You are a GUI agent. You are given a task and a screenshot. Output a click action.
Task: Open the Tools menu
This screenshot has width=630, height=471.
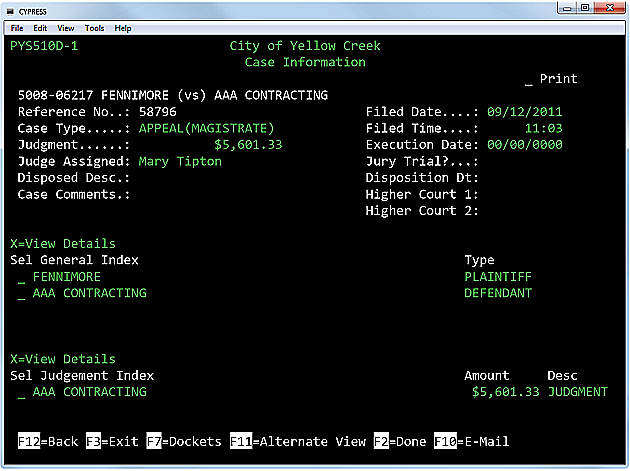(x=94, y=28)
